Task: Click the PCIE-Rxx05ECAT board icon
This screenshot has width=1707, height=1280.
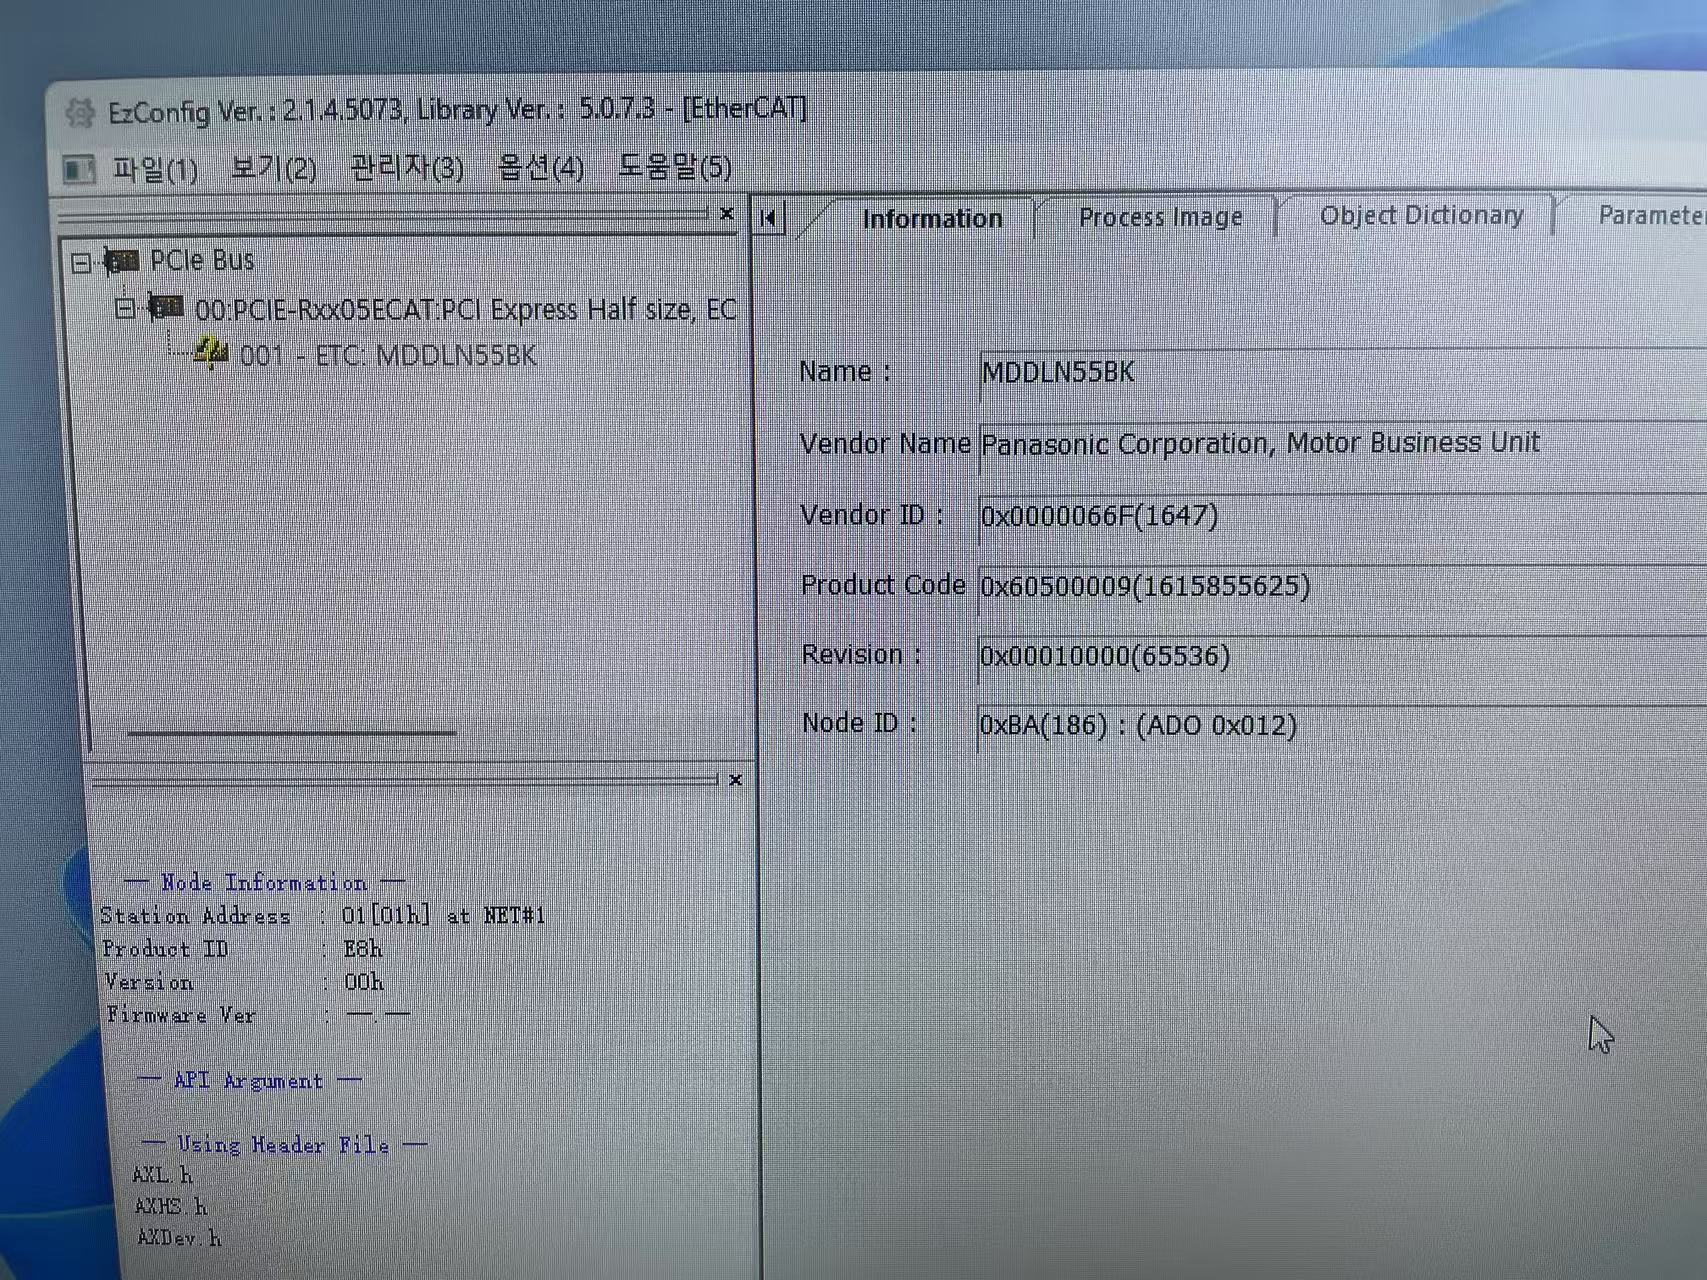Action: click(x=166, y=307)
